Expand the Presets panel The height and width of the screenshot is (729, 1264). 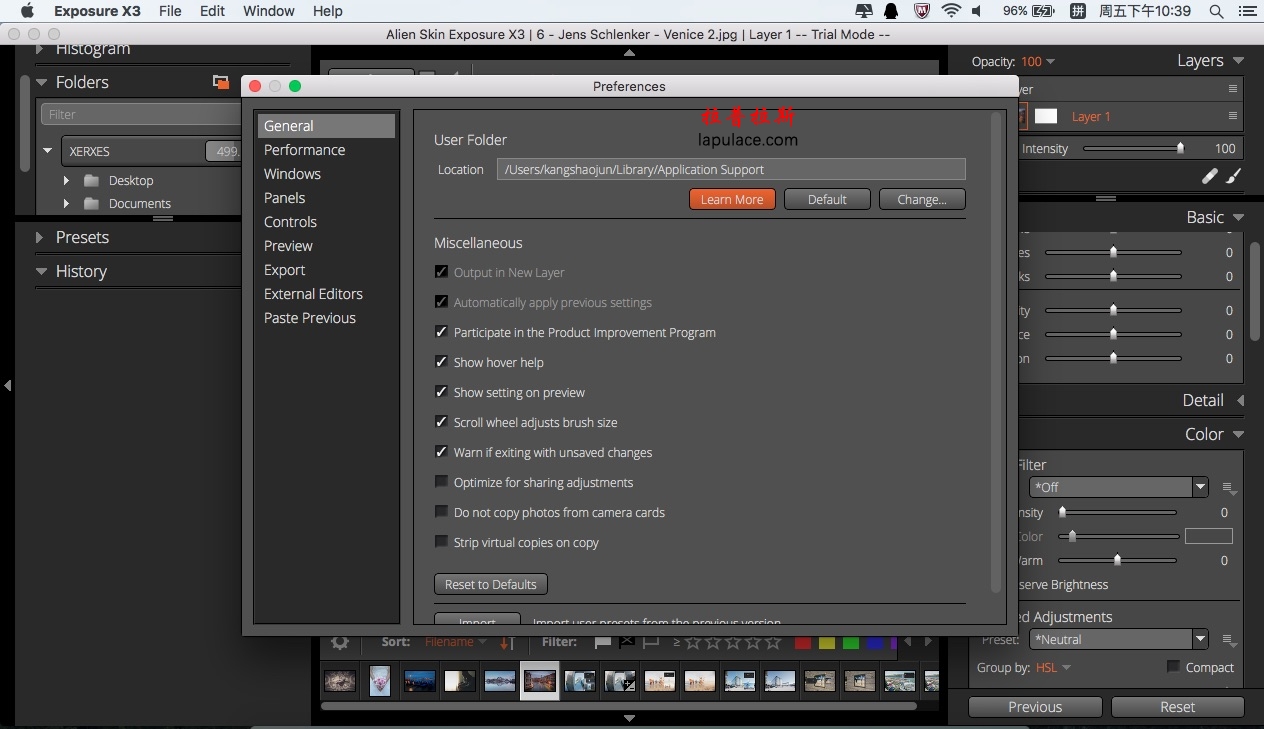click(41, 237)
